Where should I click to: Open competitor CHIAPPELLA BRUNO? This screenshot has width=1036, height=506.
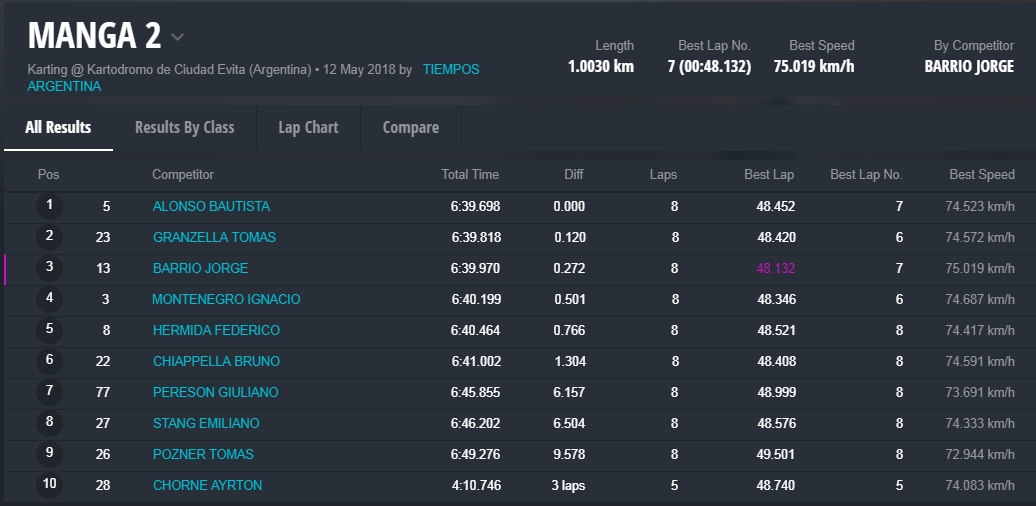[216, 361]
